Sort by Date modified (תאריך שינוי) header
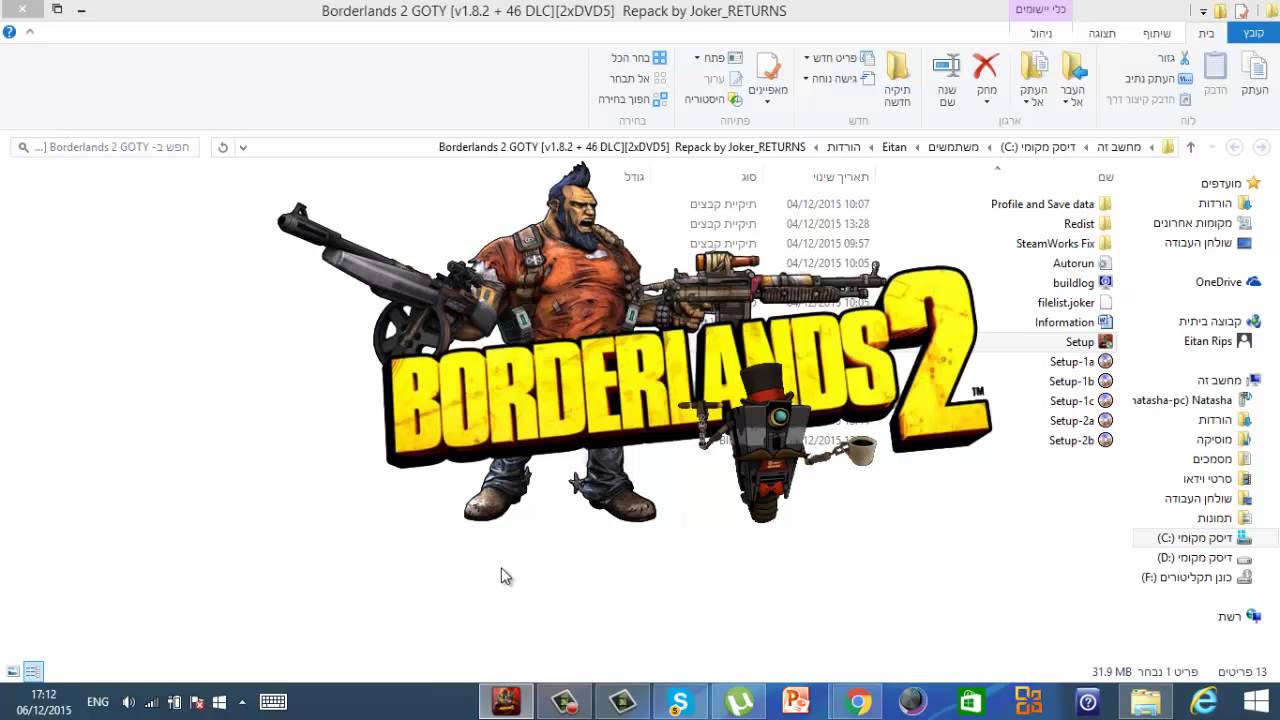 tap(841, 177)
